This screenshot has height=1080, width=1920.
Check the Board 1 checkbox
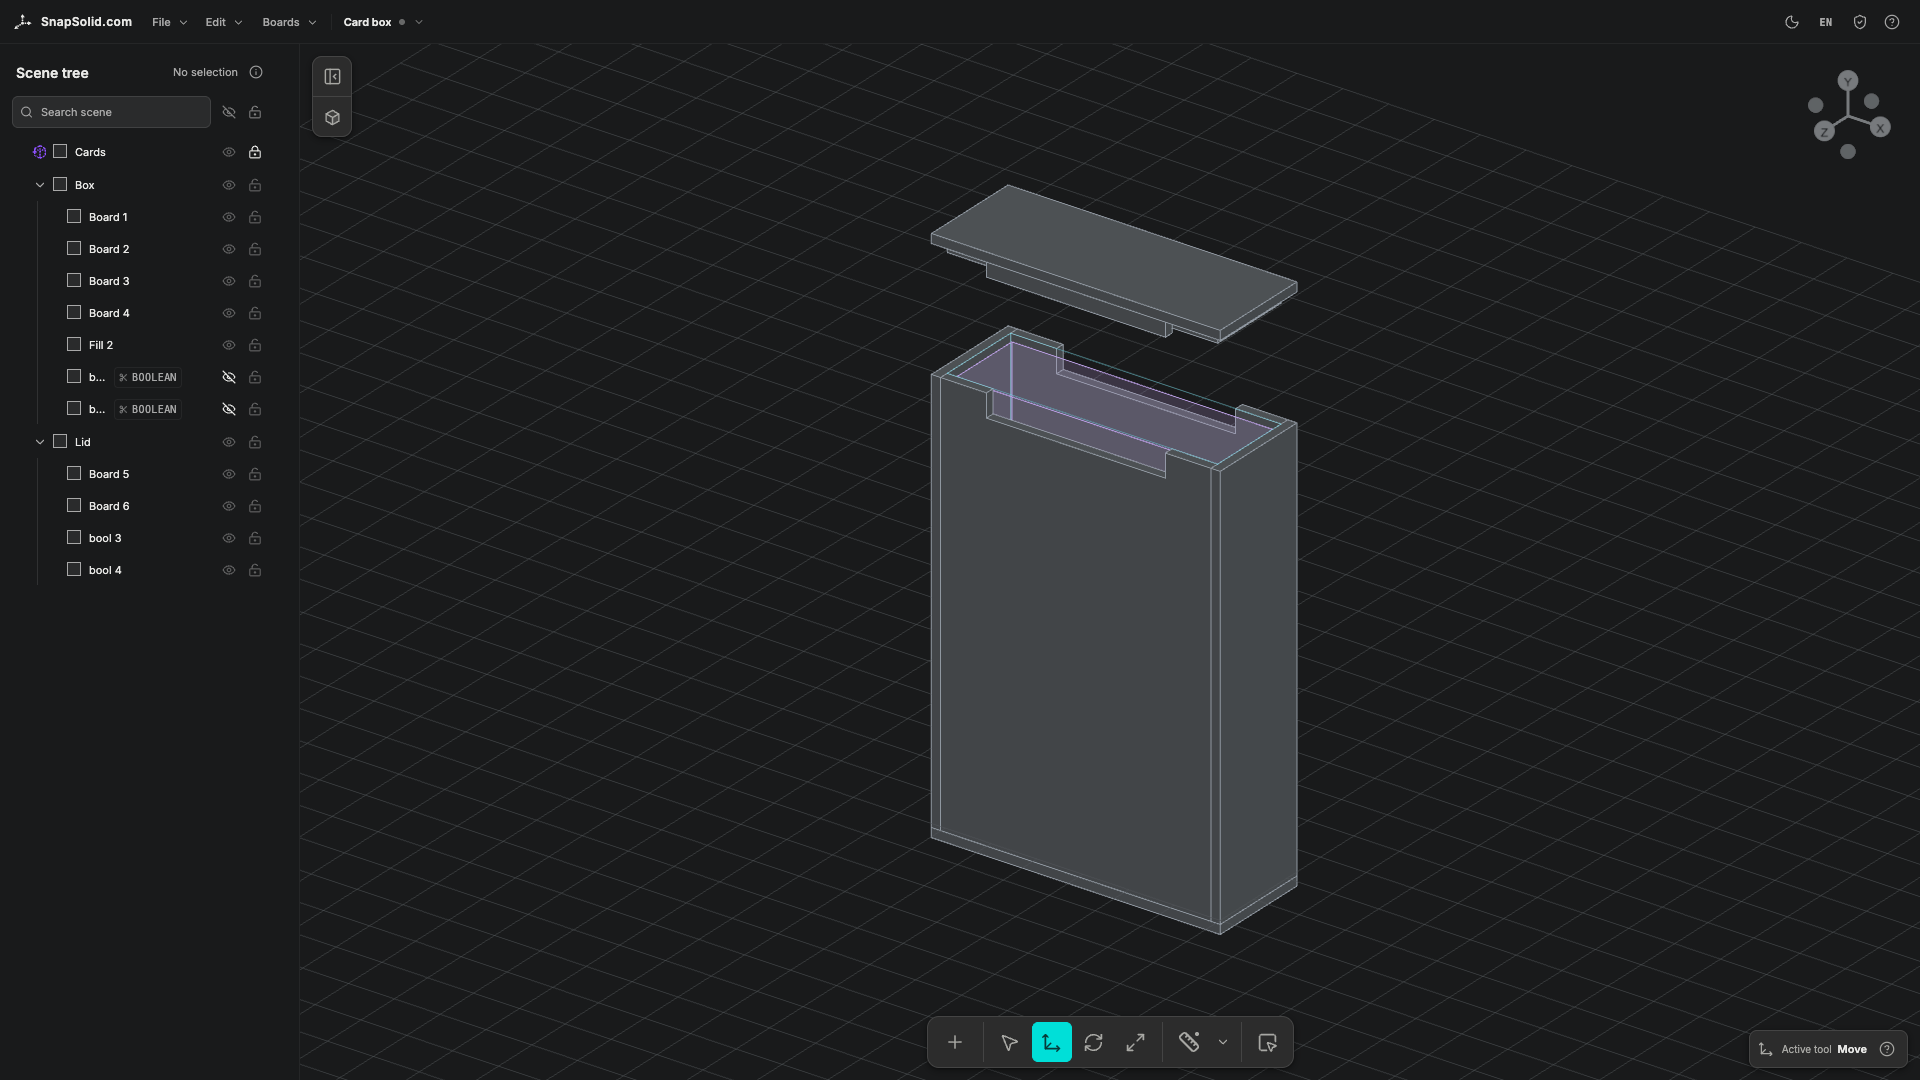(74, 216)
